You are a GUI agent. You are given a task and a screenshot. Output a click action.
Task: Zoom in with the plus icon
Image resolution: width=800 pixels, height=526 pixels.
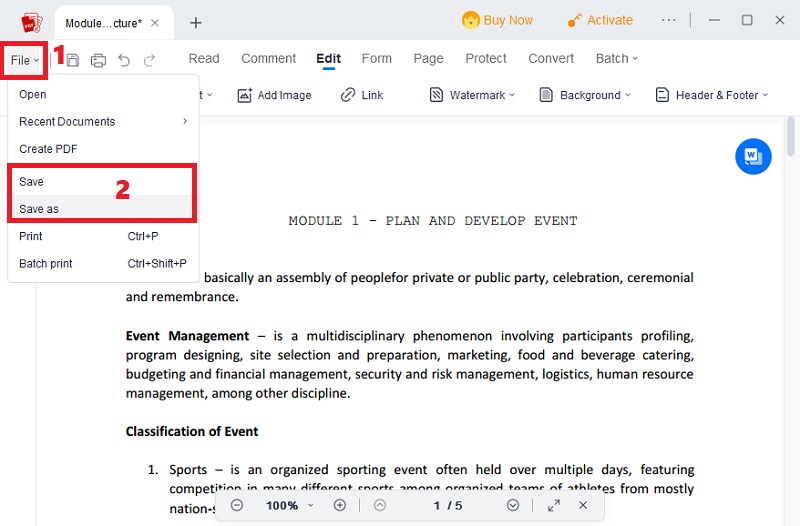[x=340, y=505]
